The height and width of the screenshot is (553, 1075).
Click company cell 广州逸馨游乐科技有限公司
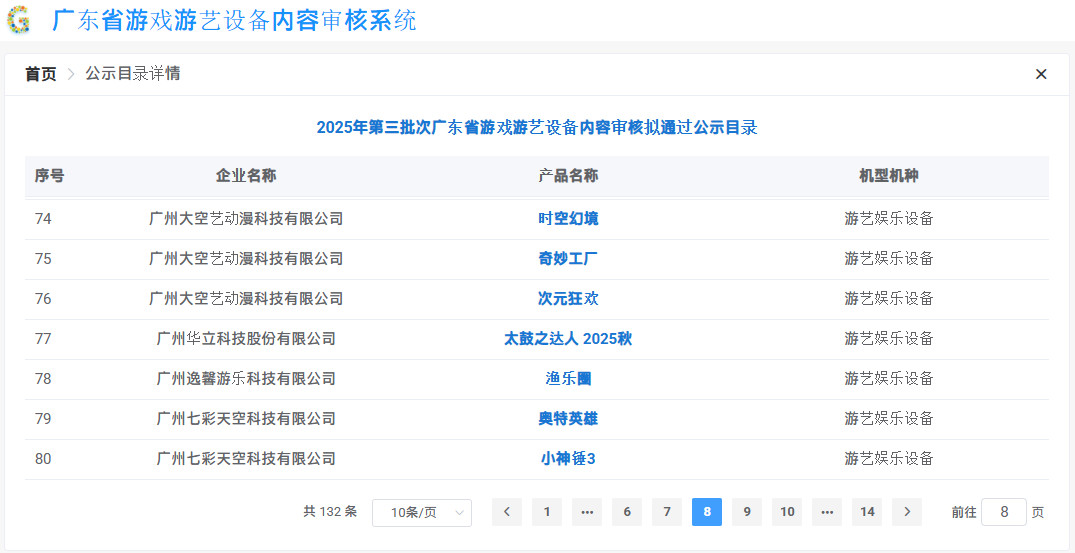point(246,378)
